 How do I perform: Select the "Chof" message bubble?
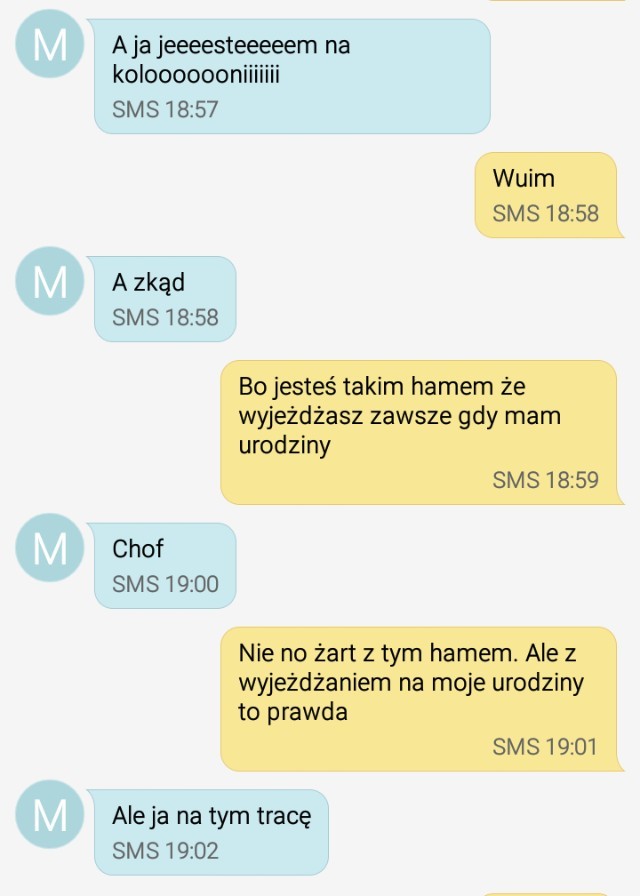pos(165,566)
